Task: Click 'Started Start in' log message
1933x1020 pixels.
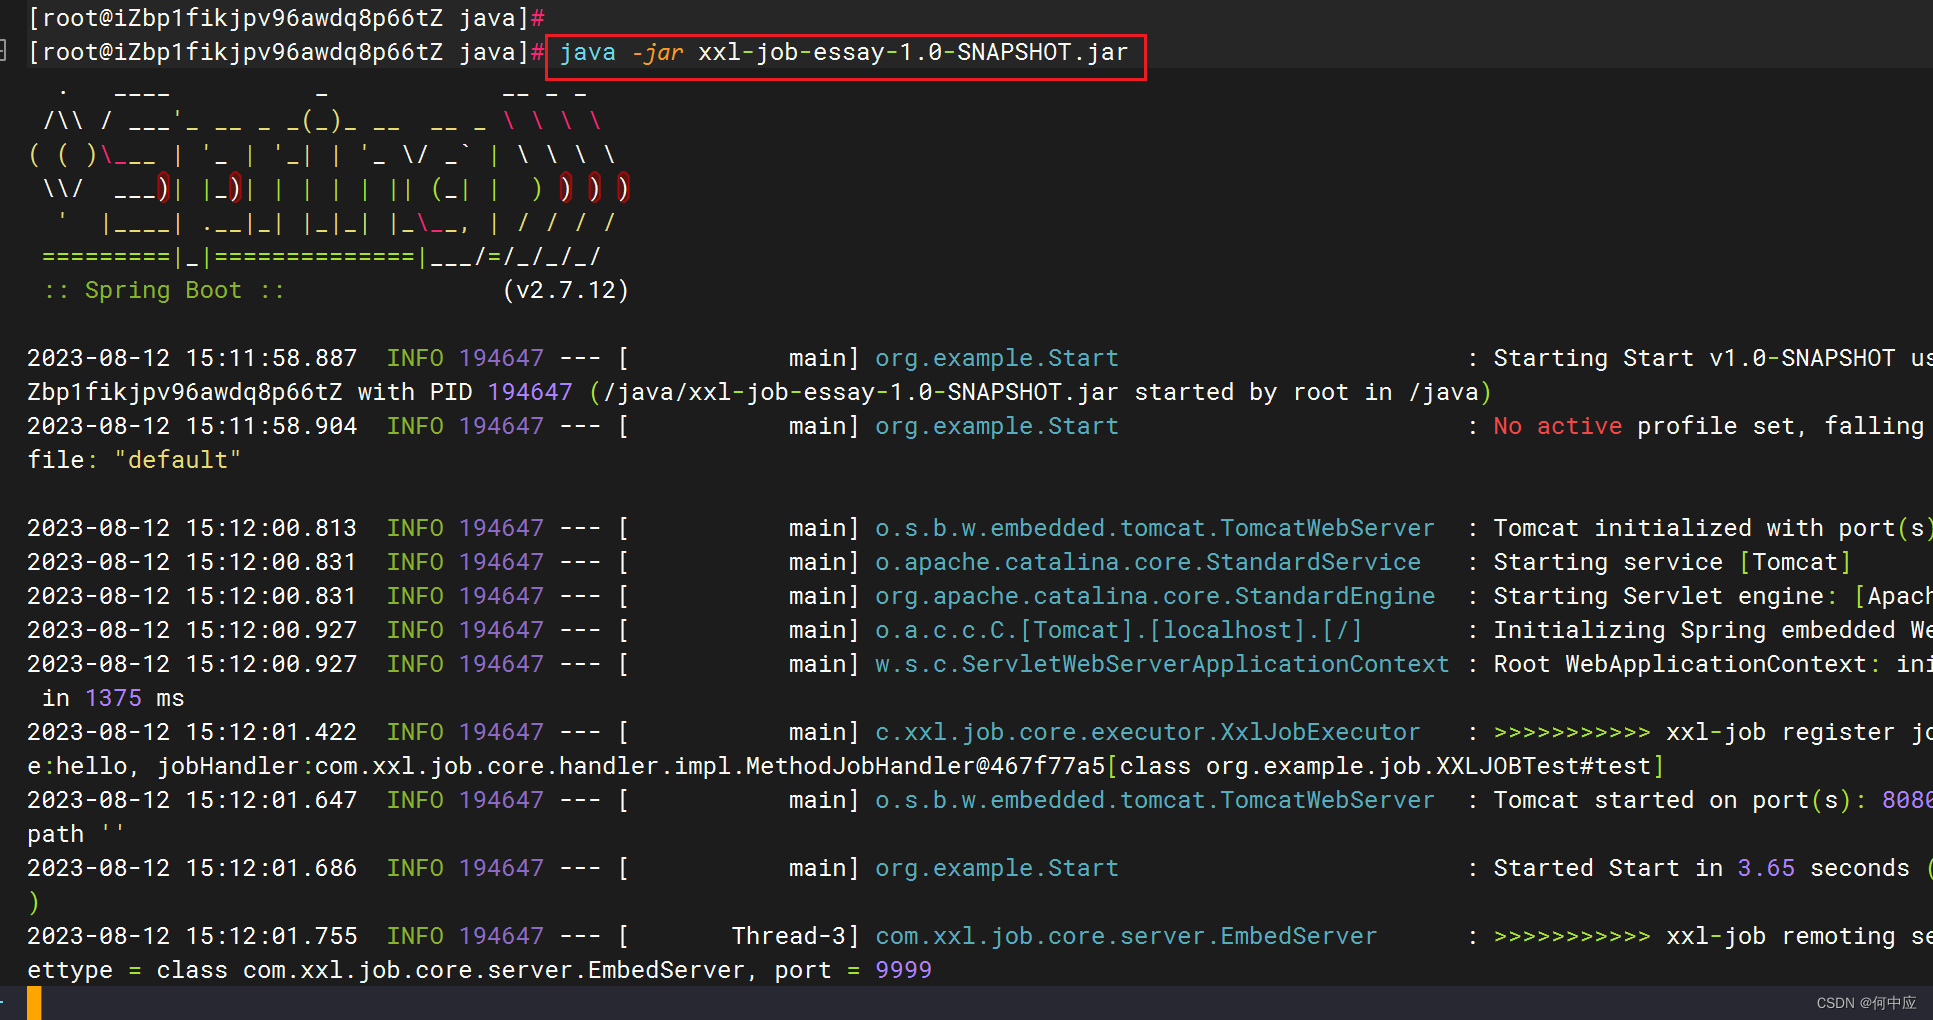Action: tap(1608, 868)
